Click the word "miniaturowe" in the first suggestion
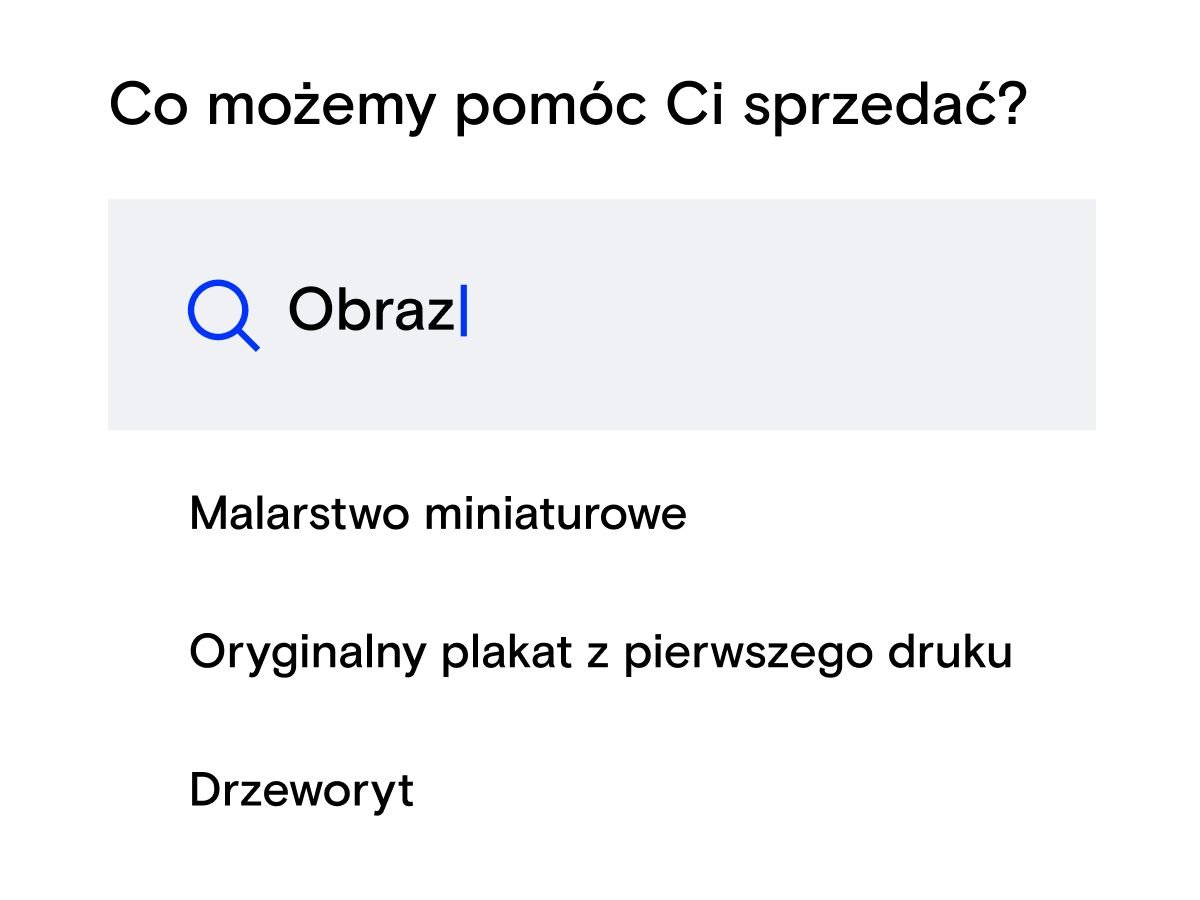This screenshot has width=1200, height=900. point(555,514)
